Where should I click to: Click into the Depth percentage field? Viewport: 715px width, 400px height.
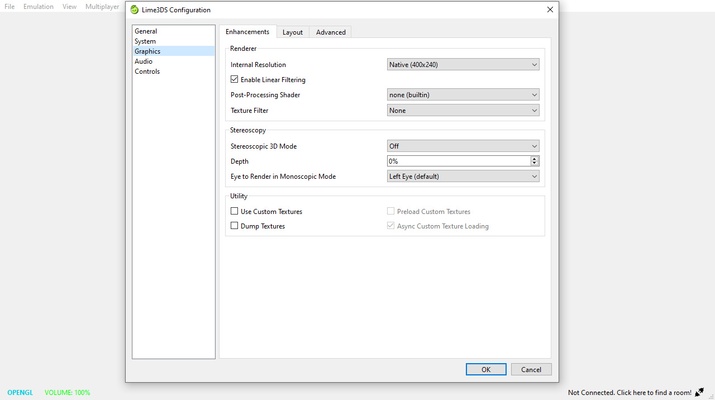(458, 161)
